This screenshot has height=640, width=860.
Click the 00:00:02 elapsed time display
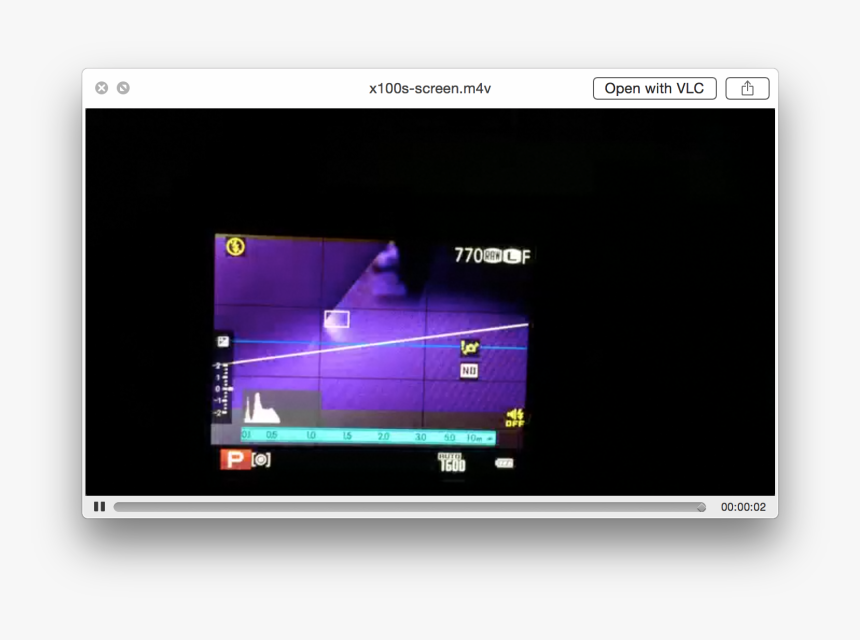coord(743,507)
